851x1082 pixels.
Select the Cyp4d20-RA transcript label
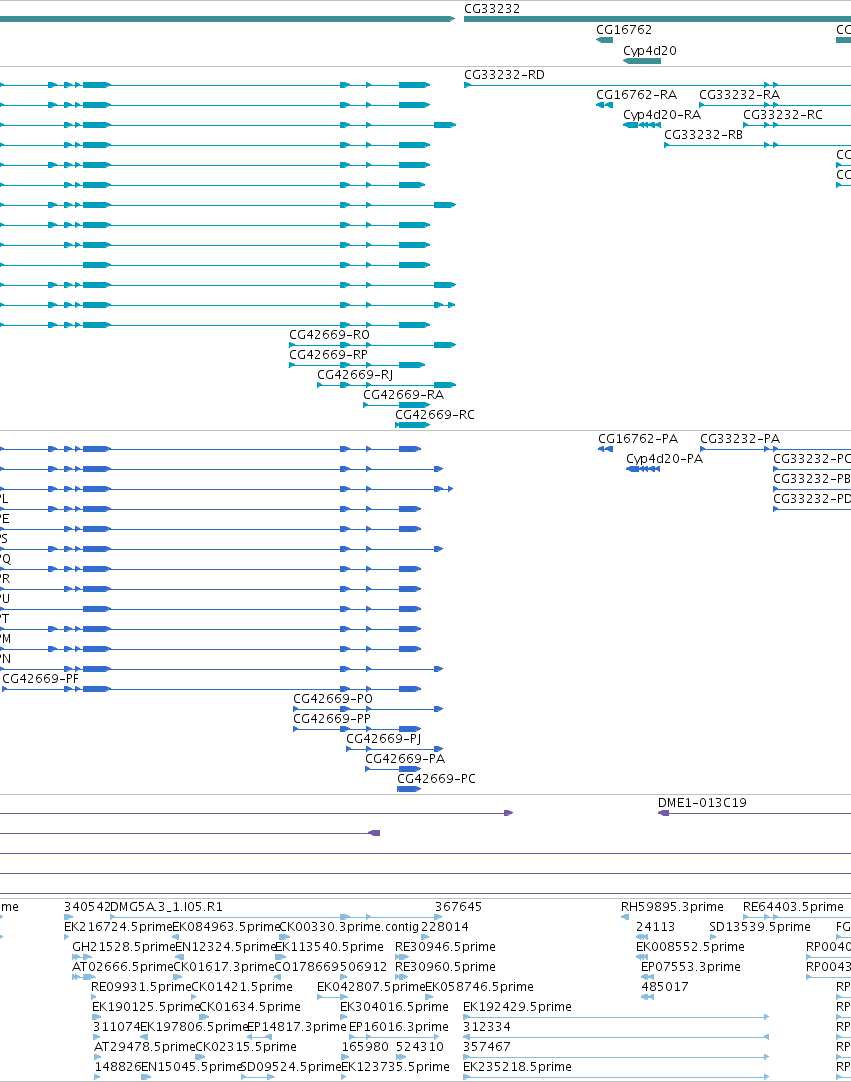coord(661,115)
